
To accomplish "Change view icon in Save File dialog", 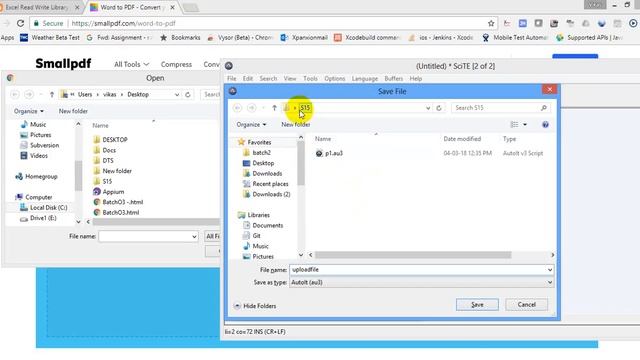I will point(514,124).
